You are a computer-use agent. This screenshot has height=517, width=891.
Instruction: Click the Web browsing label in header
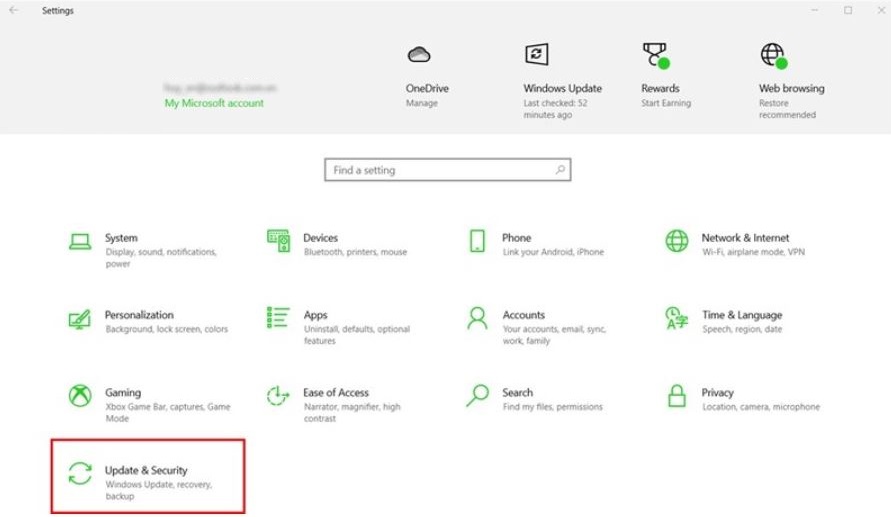click(792, 88)
